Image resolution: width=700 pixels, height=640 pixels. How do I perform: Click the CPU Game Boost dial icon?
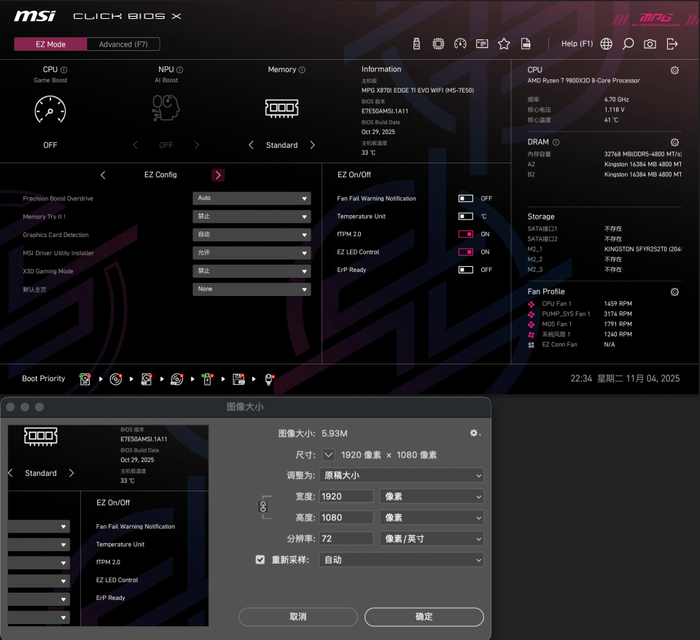point(50,109)
